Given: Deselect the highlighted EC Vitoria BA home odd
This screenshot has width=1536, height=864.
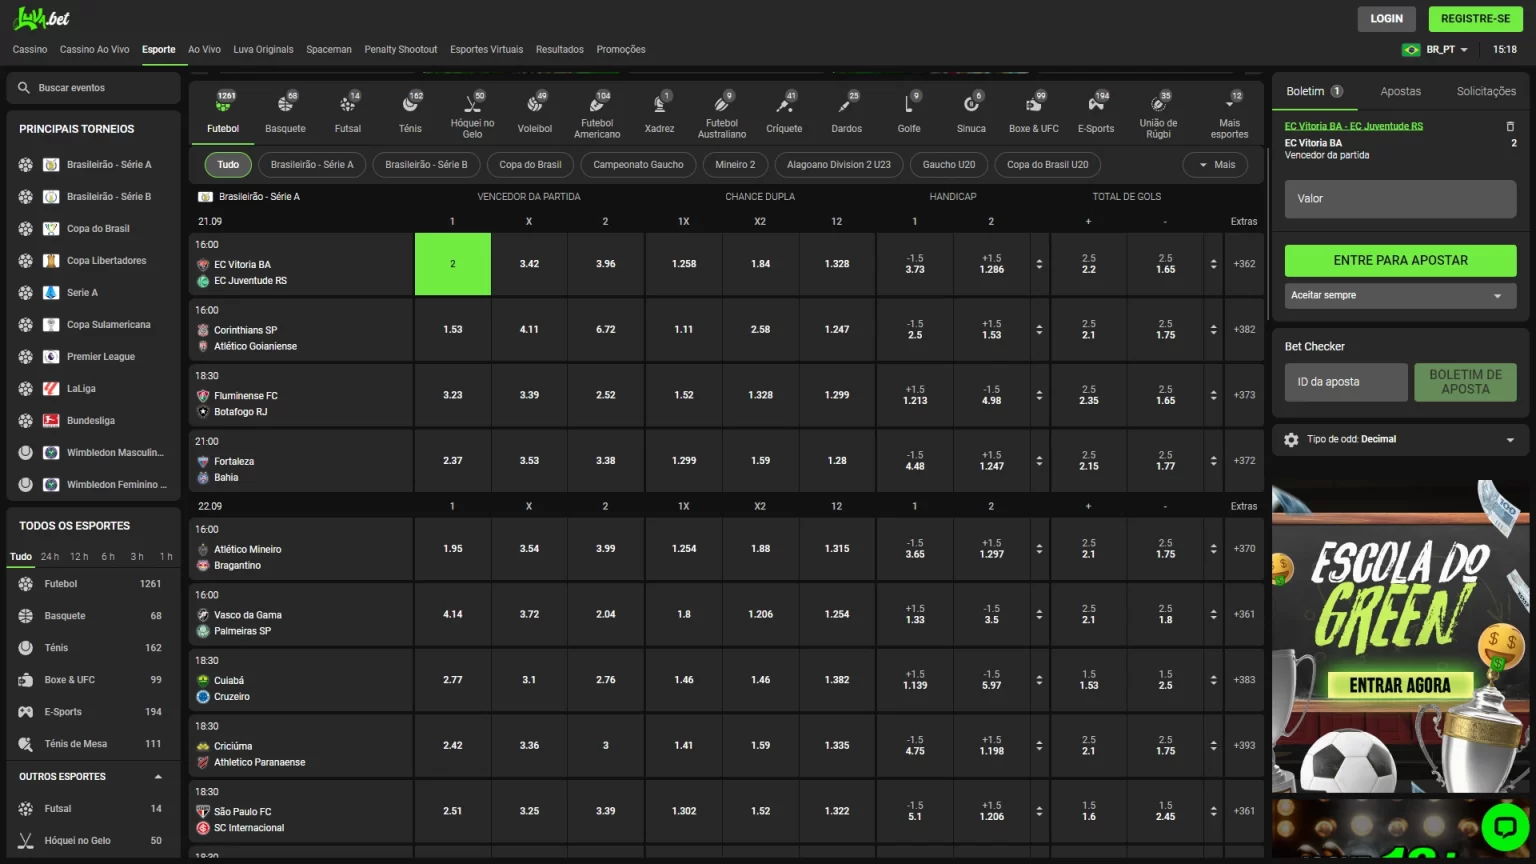Looking at the screenshot, I should (x=453, y=264).
